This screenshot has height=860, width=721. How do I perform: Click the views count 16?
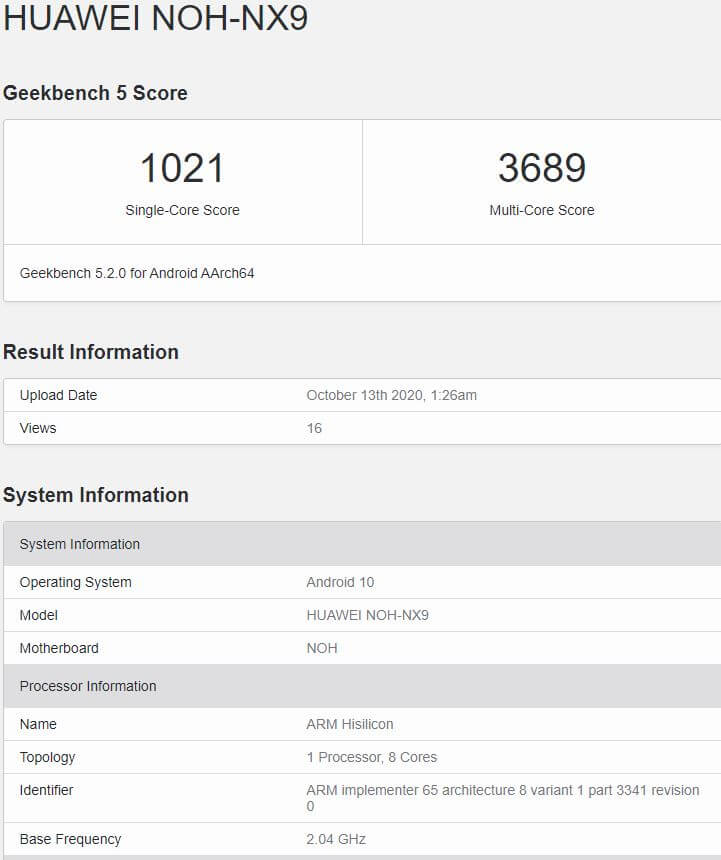click(314, 428)
